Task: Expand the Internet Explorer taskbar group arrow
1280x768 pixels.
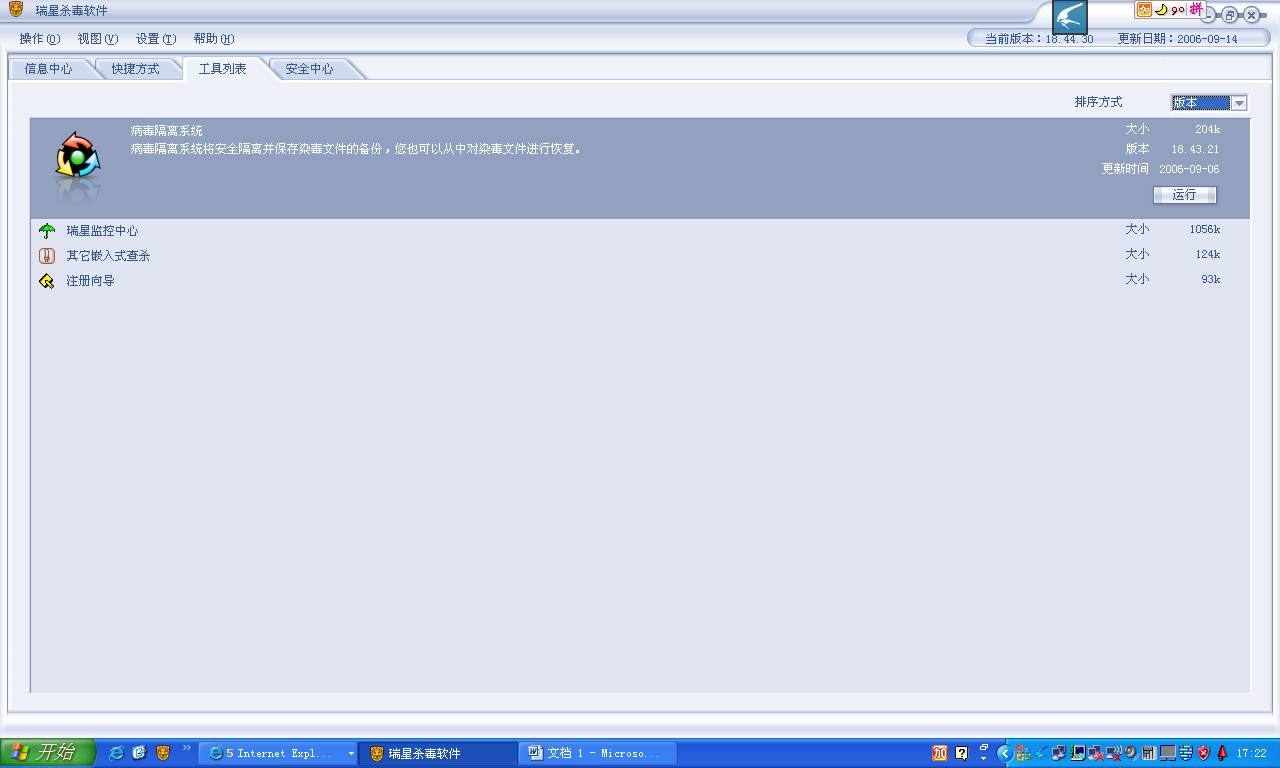Action: click(351, 754)
